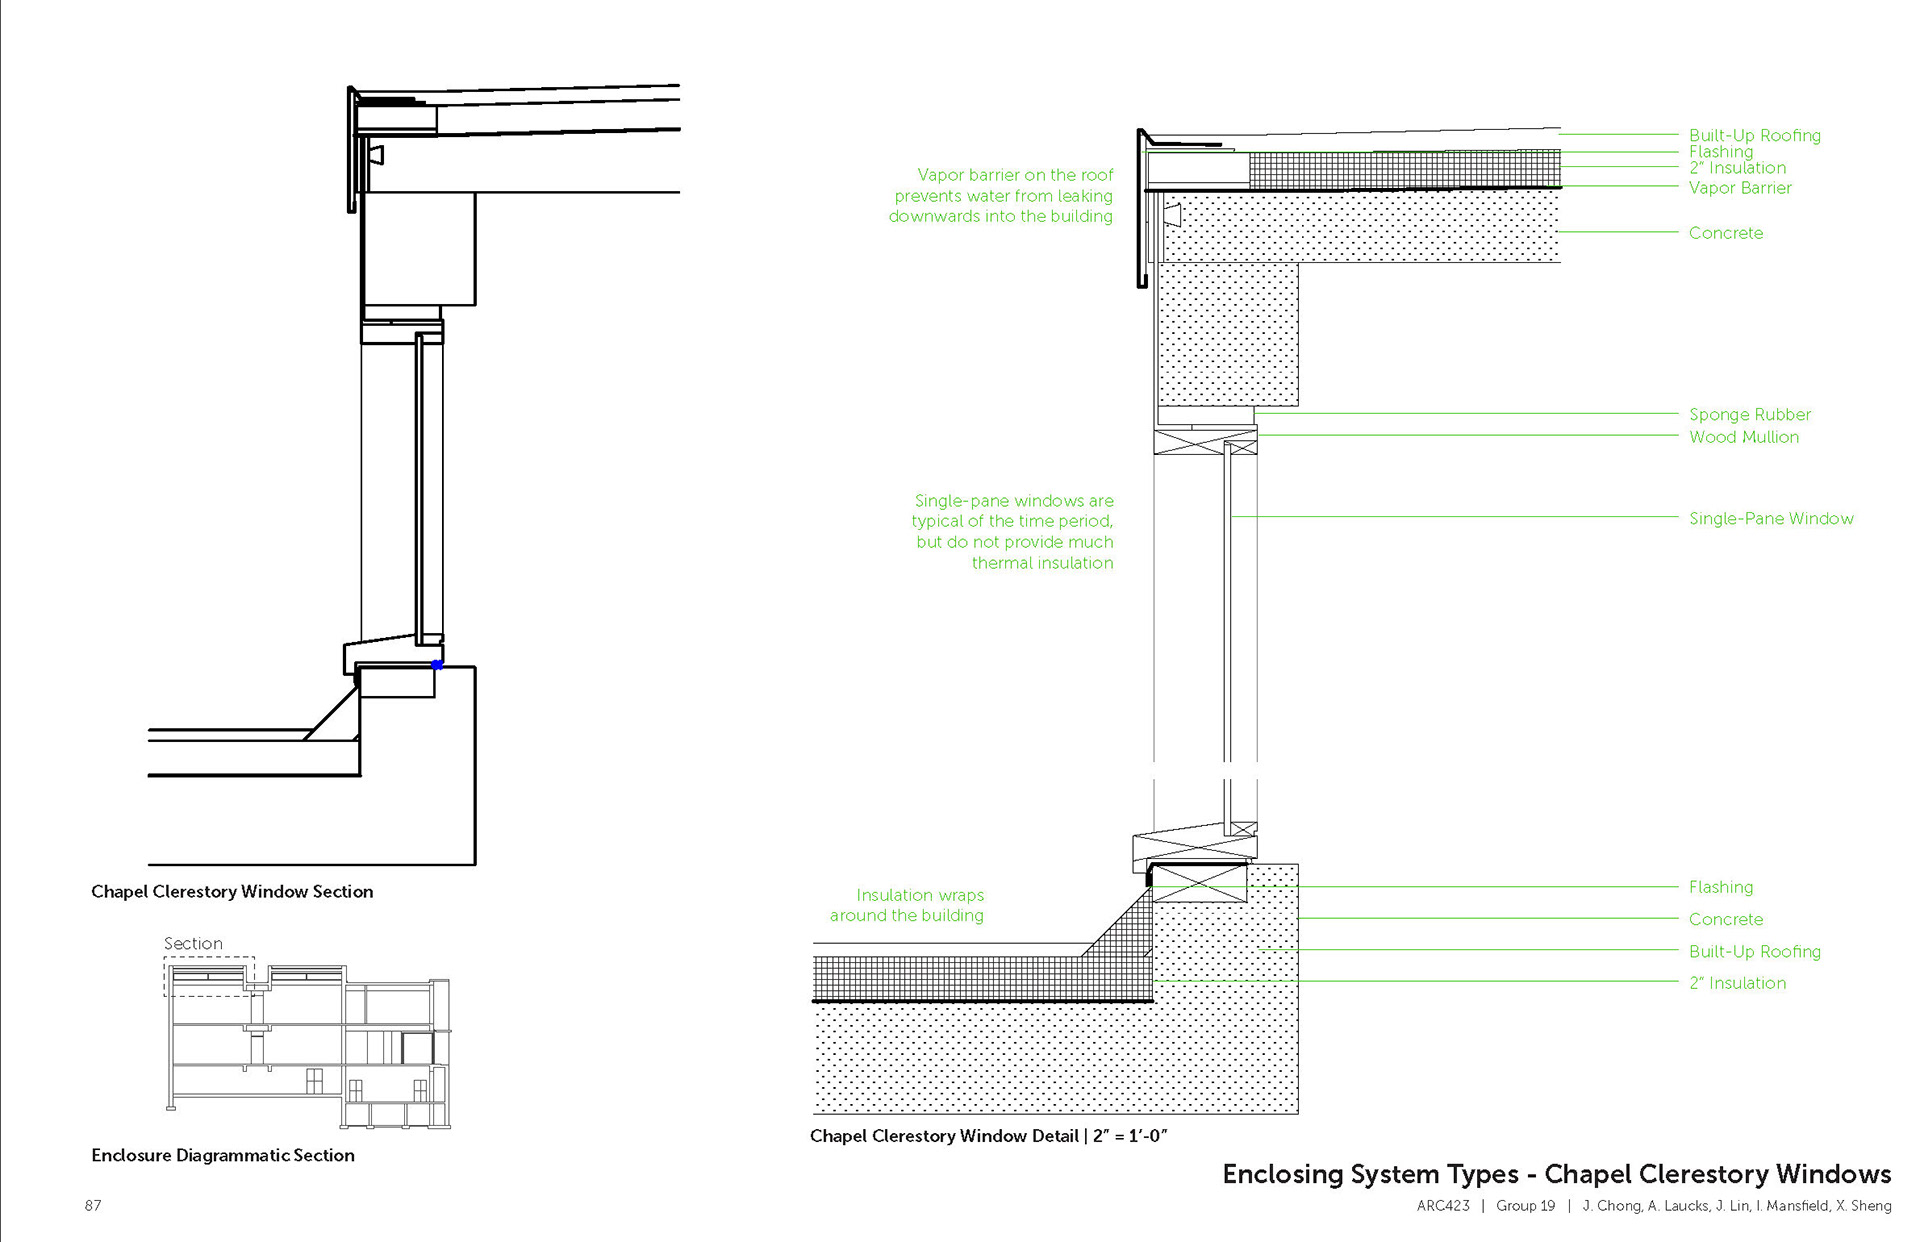This screenshot has width=1920, height=1242.
Task: Click the Sponge Rubber label
Action: coord(1749,414)
